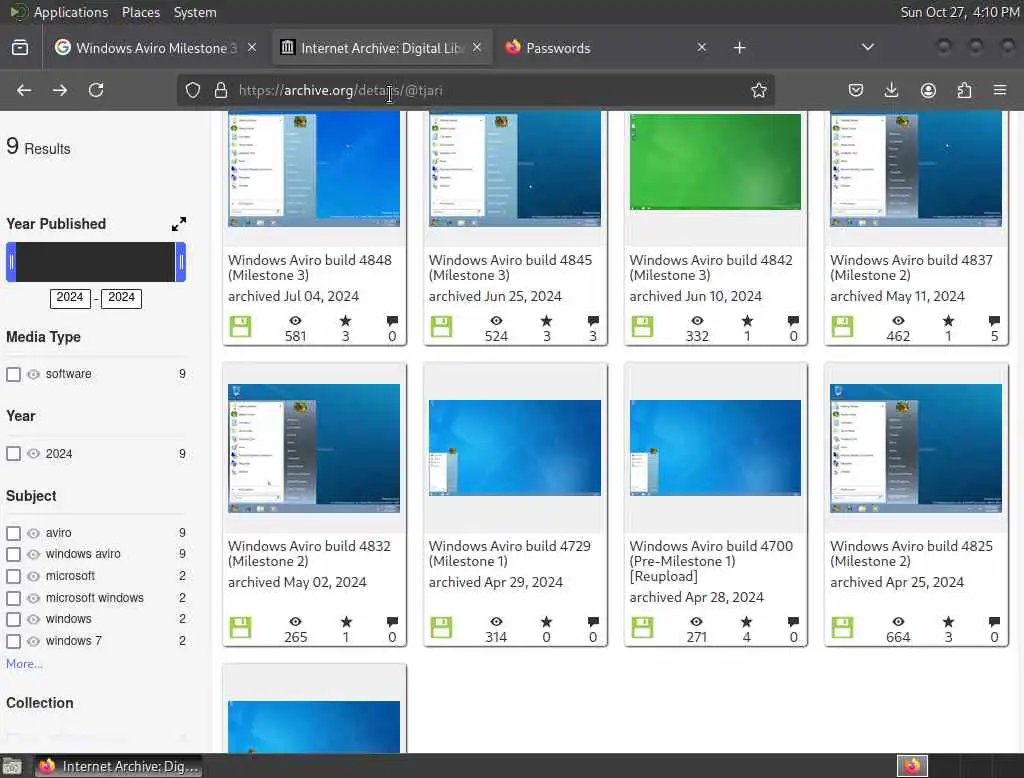Image resolution: width=1024 pixels, height=778 pixels.
Task: Check the software media type filter
Action: [13, 374]
